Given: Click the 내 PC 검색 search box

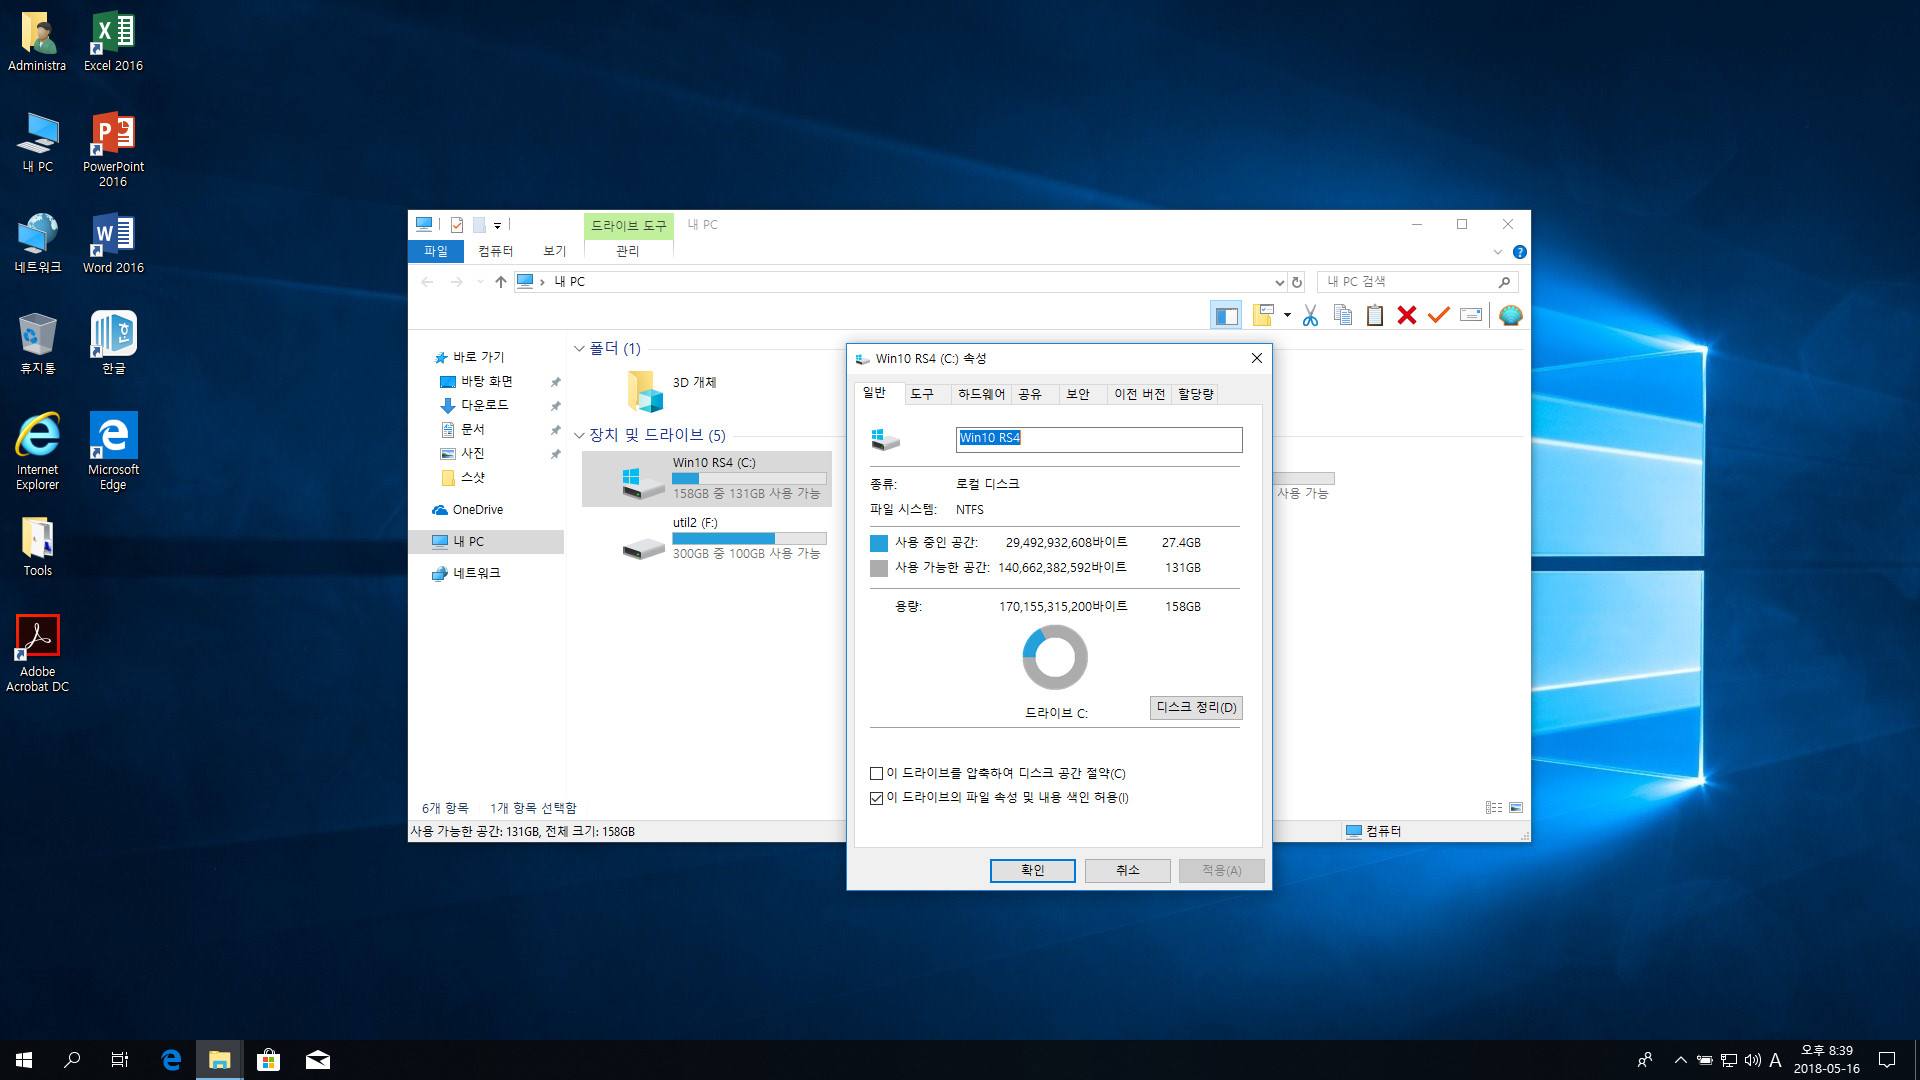Looking at the screenshot, I should coord(1418,282).
